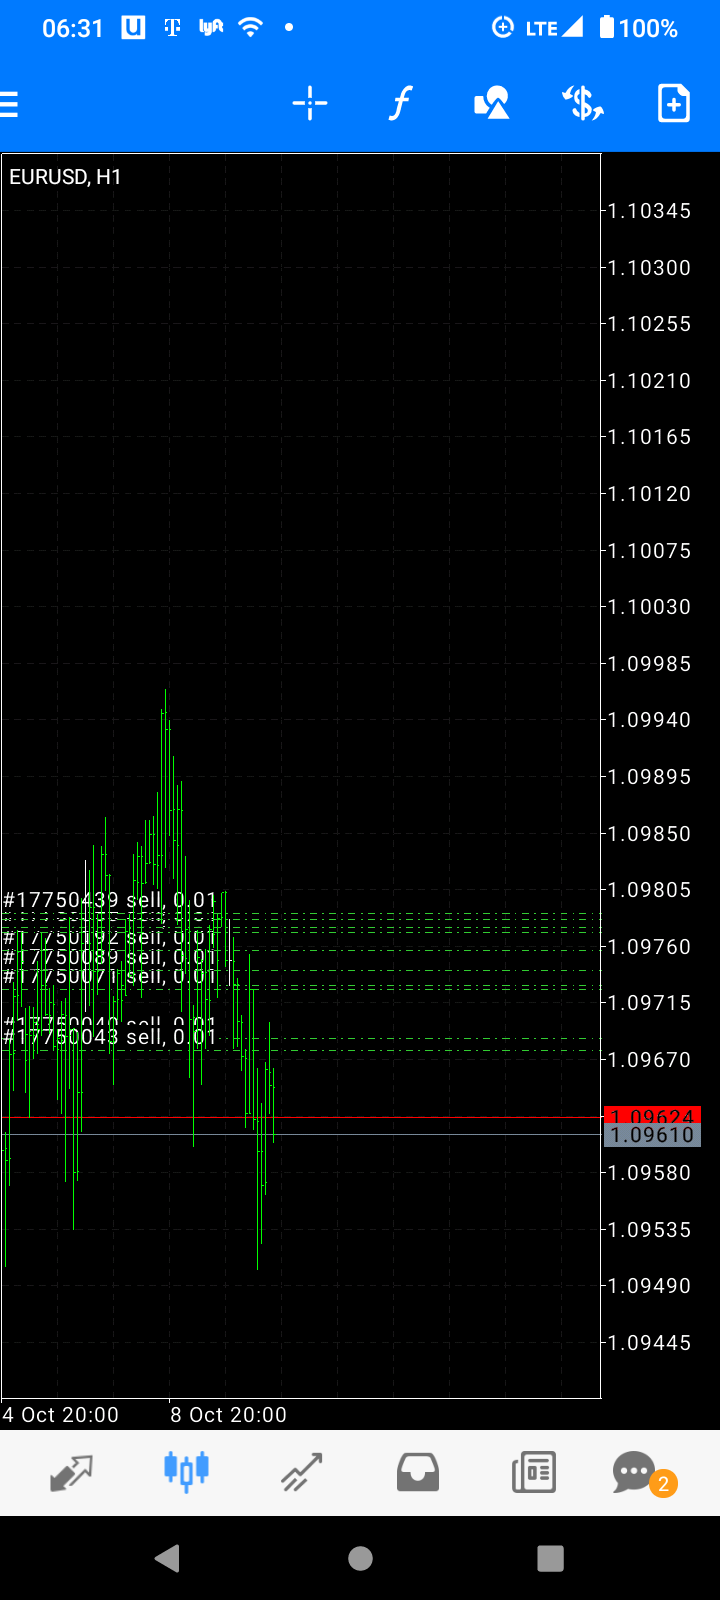
Task: Tap the 1.09805 price scale value
Action: [x=650, y=890]
